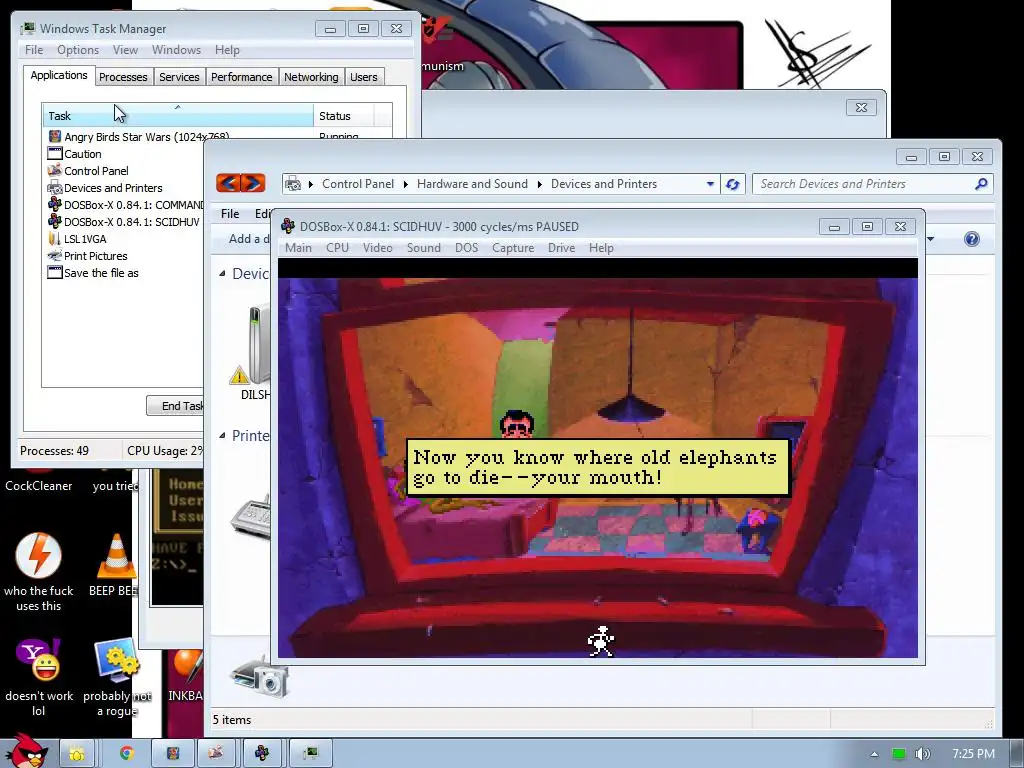
Task: Click the green tray indicator icon
Action: tap(899, 754)
